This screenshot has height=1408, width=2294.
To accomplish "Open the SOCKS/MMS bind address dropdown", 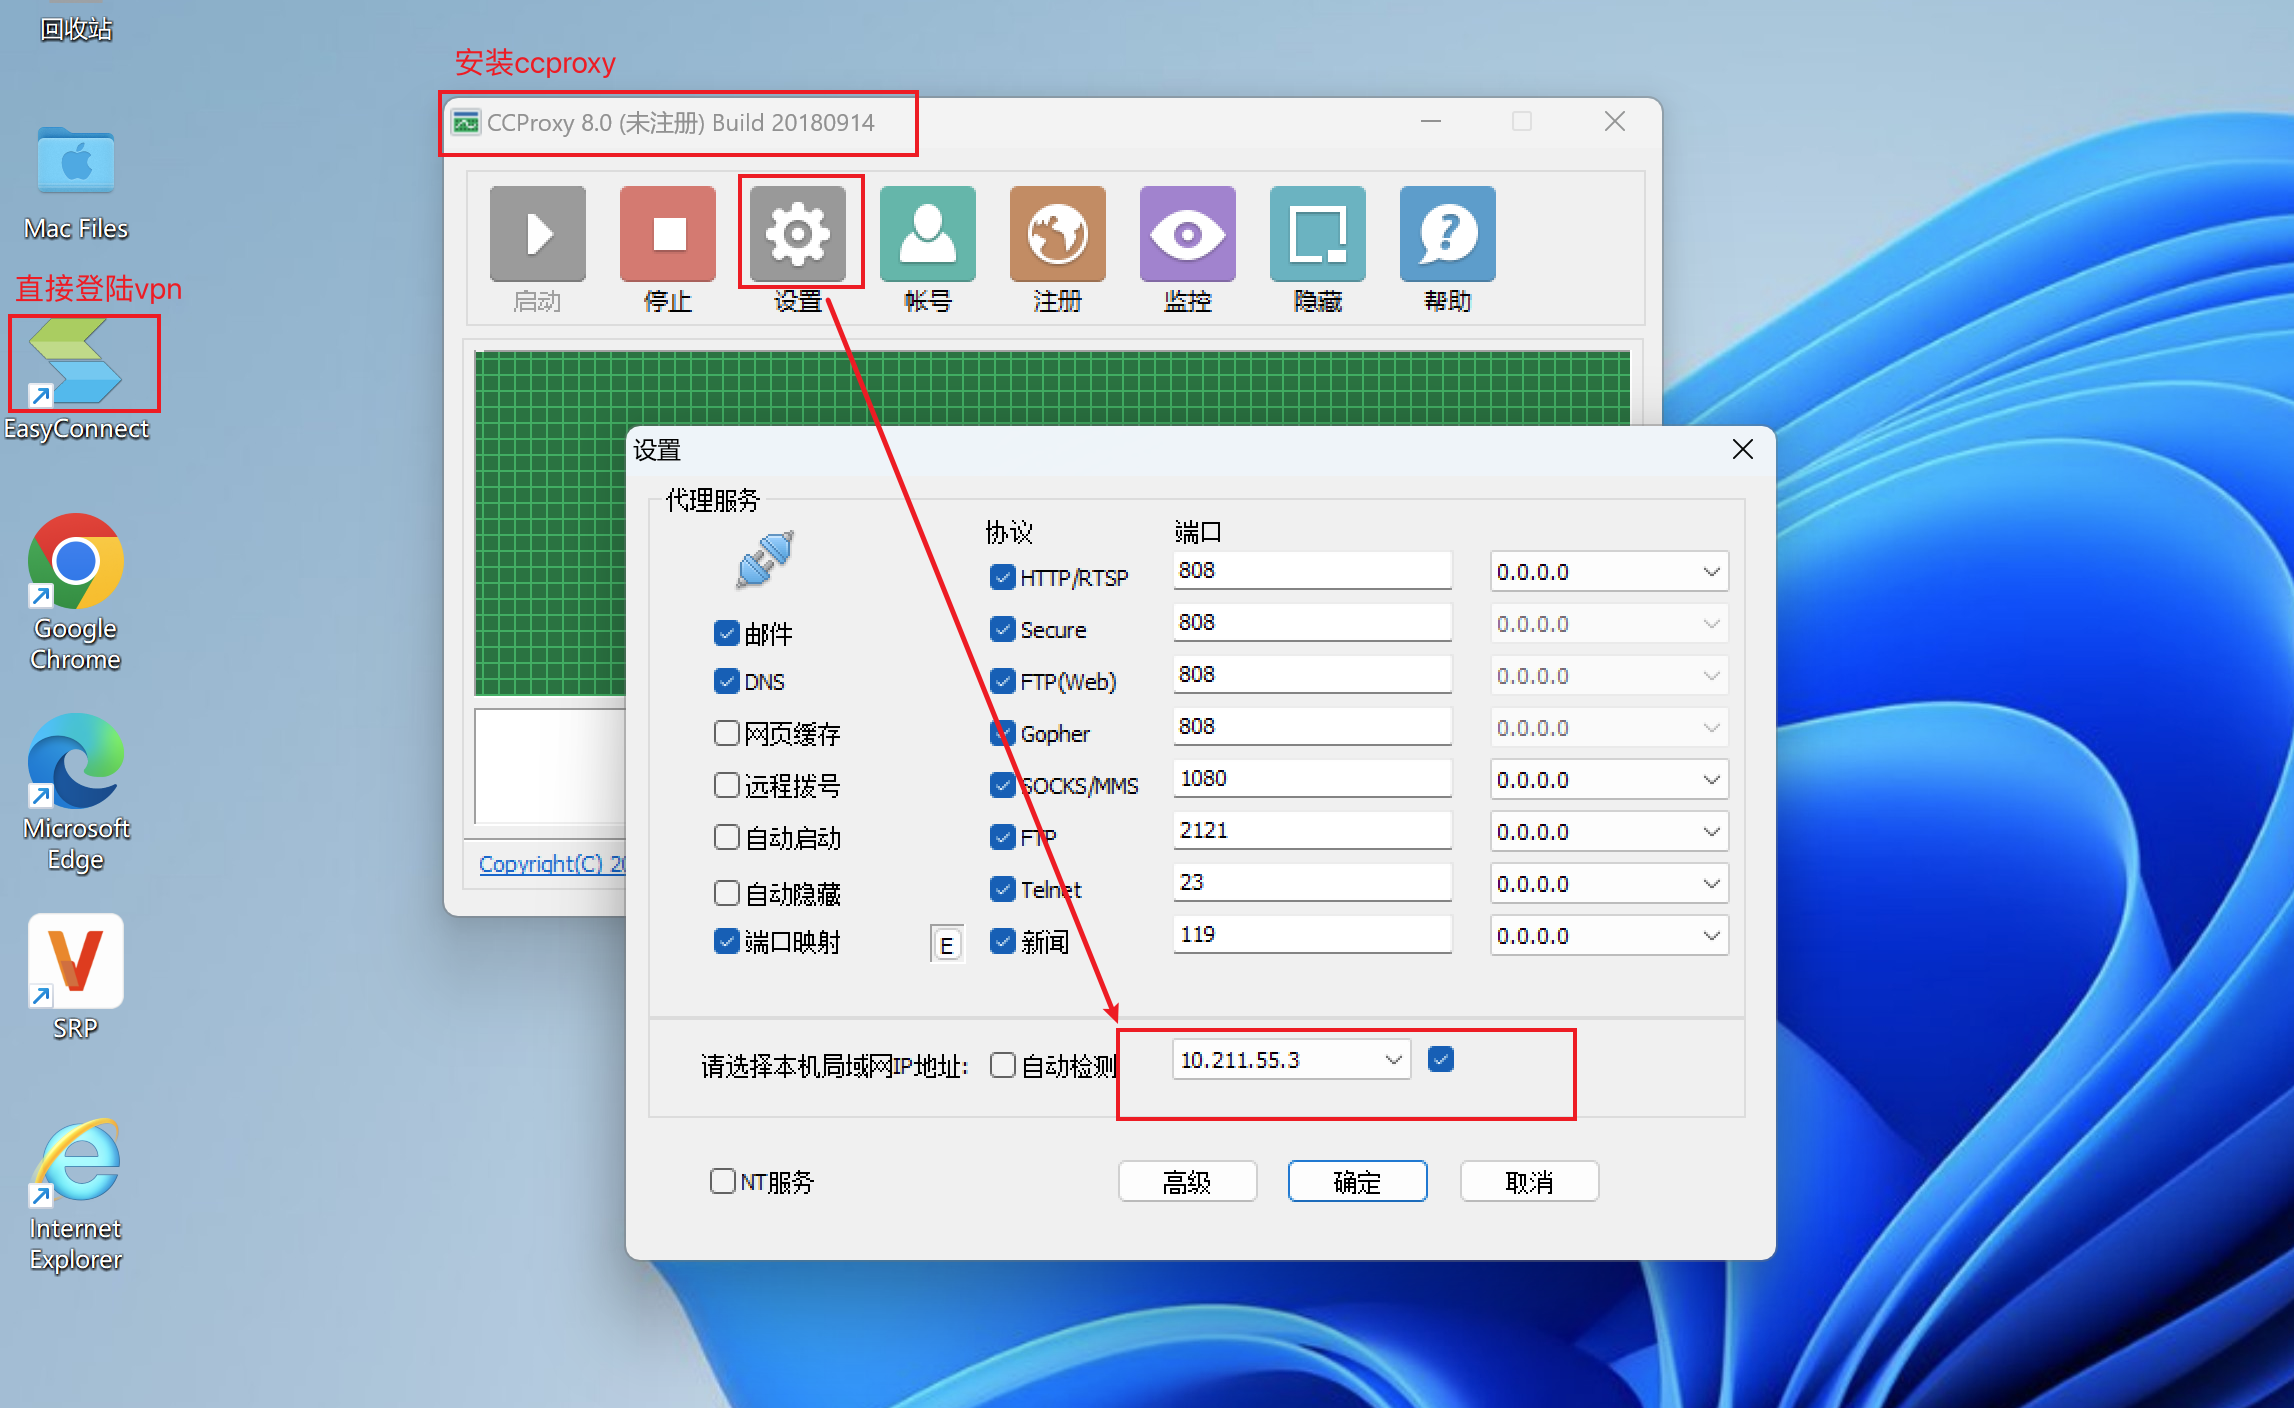I will click(x=1710, y=780).
